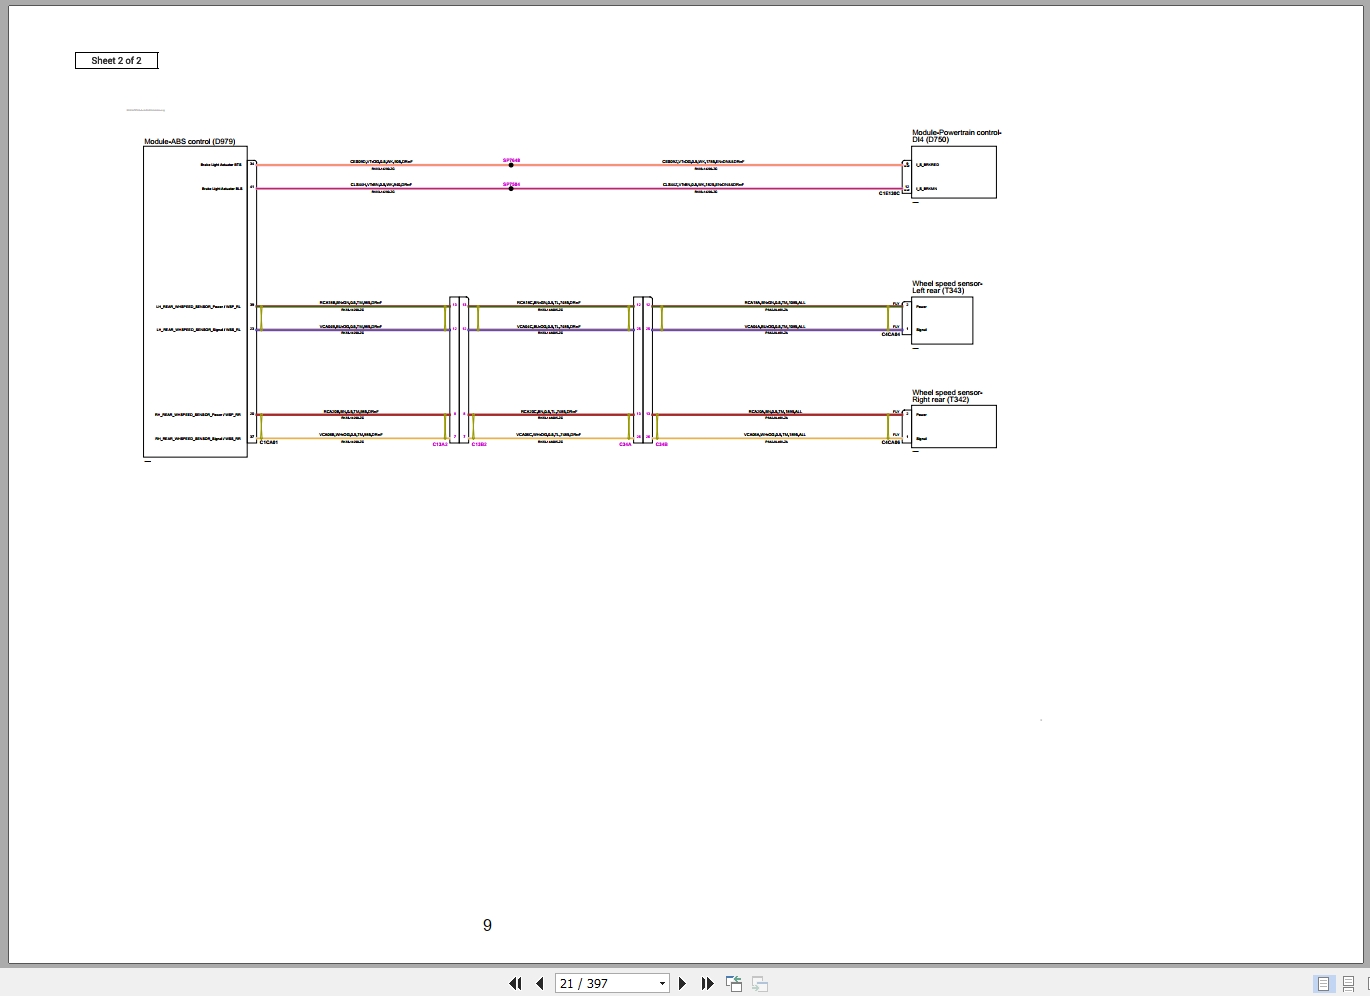Click splice label SP7564

(511, 184)
